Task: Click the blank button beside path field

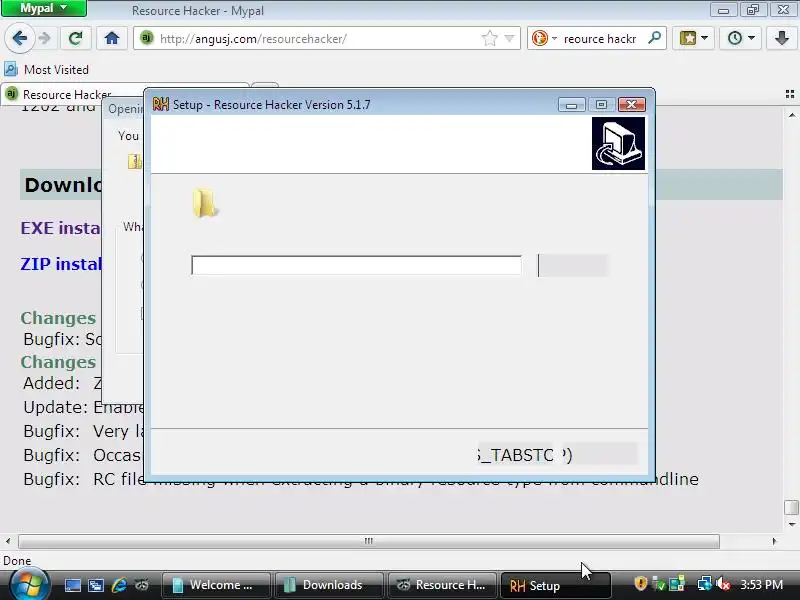Action: coord(573,265)
